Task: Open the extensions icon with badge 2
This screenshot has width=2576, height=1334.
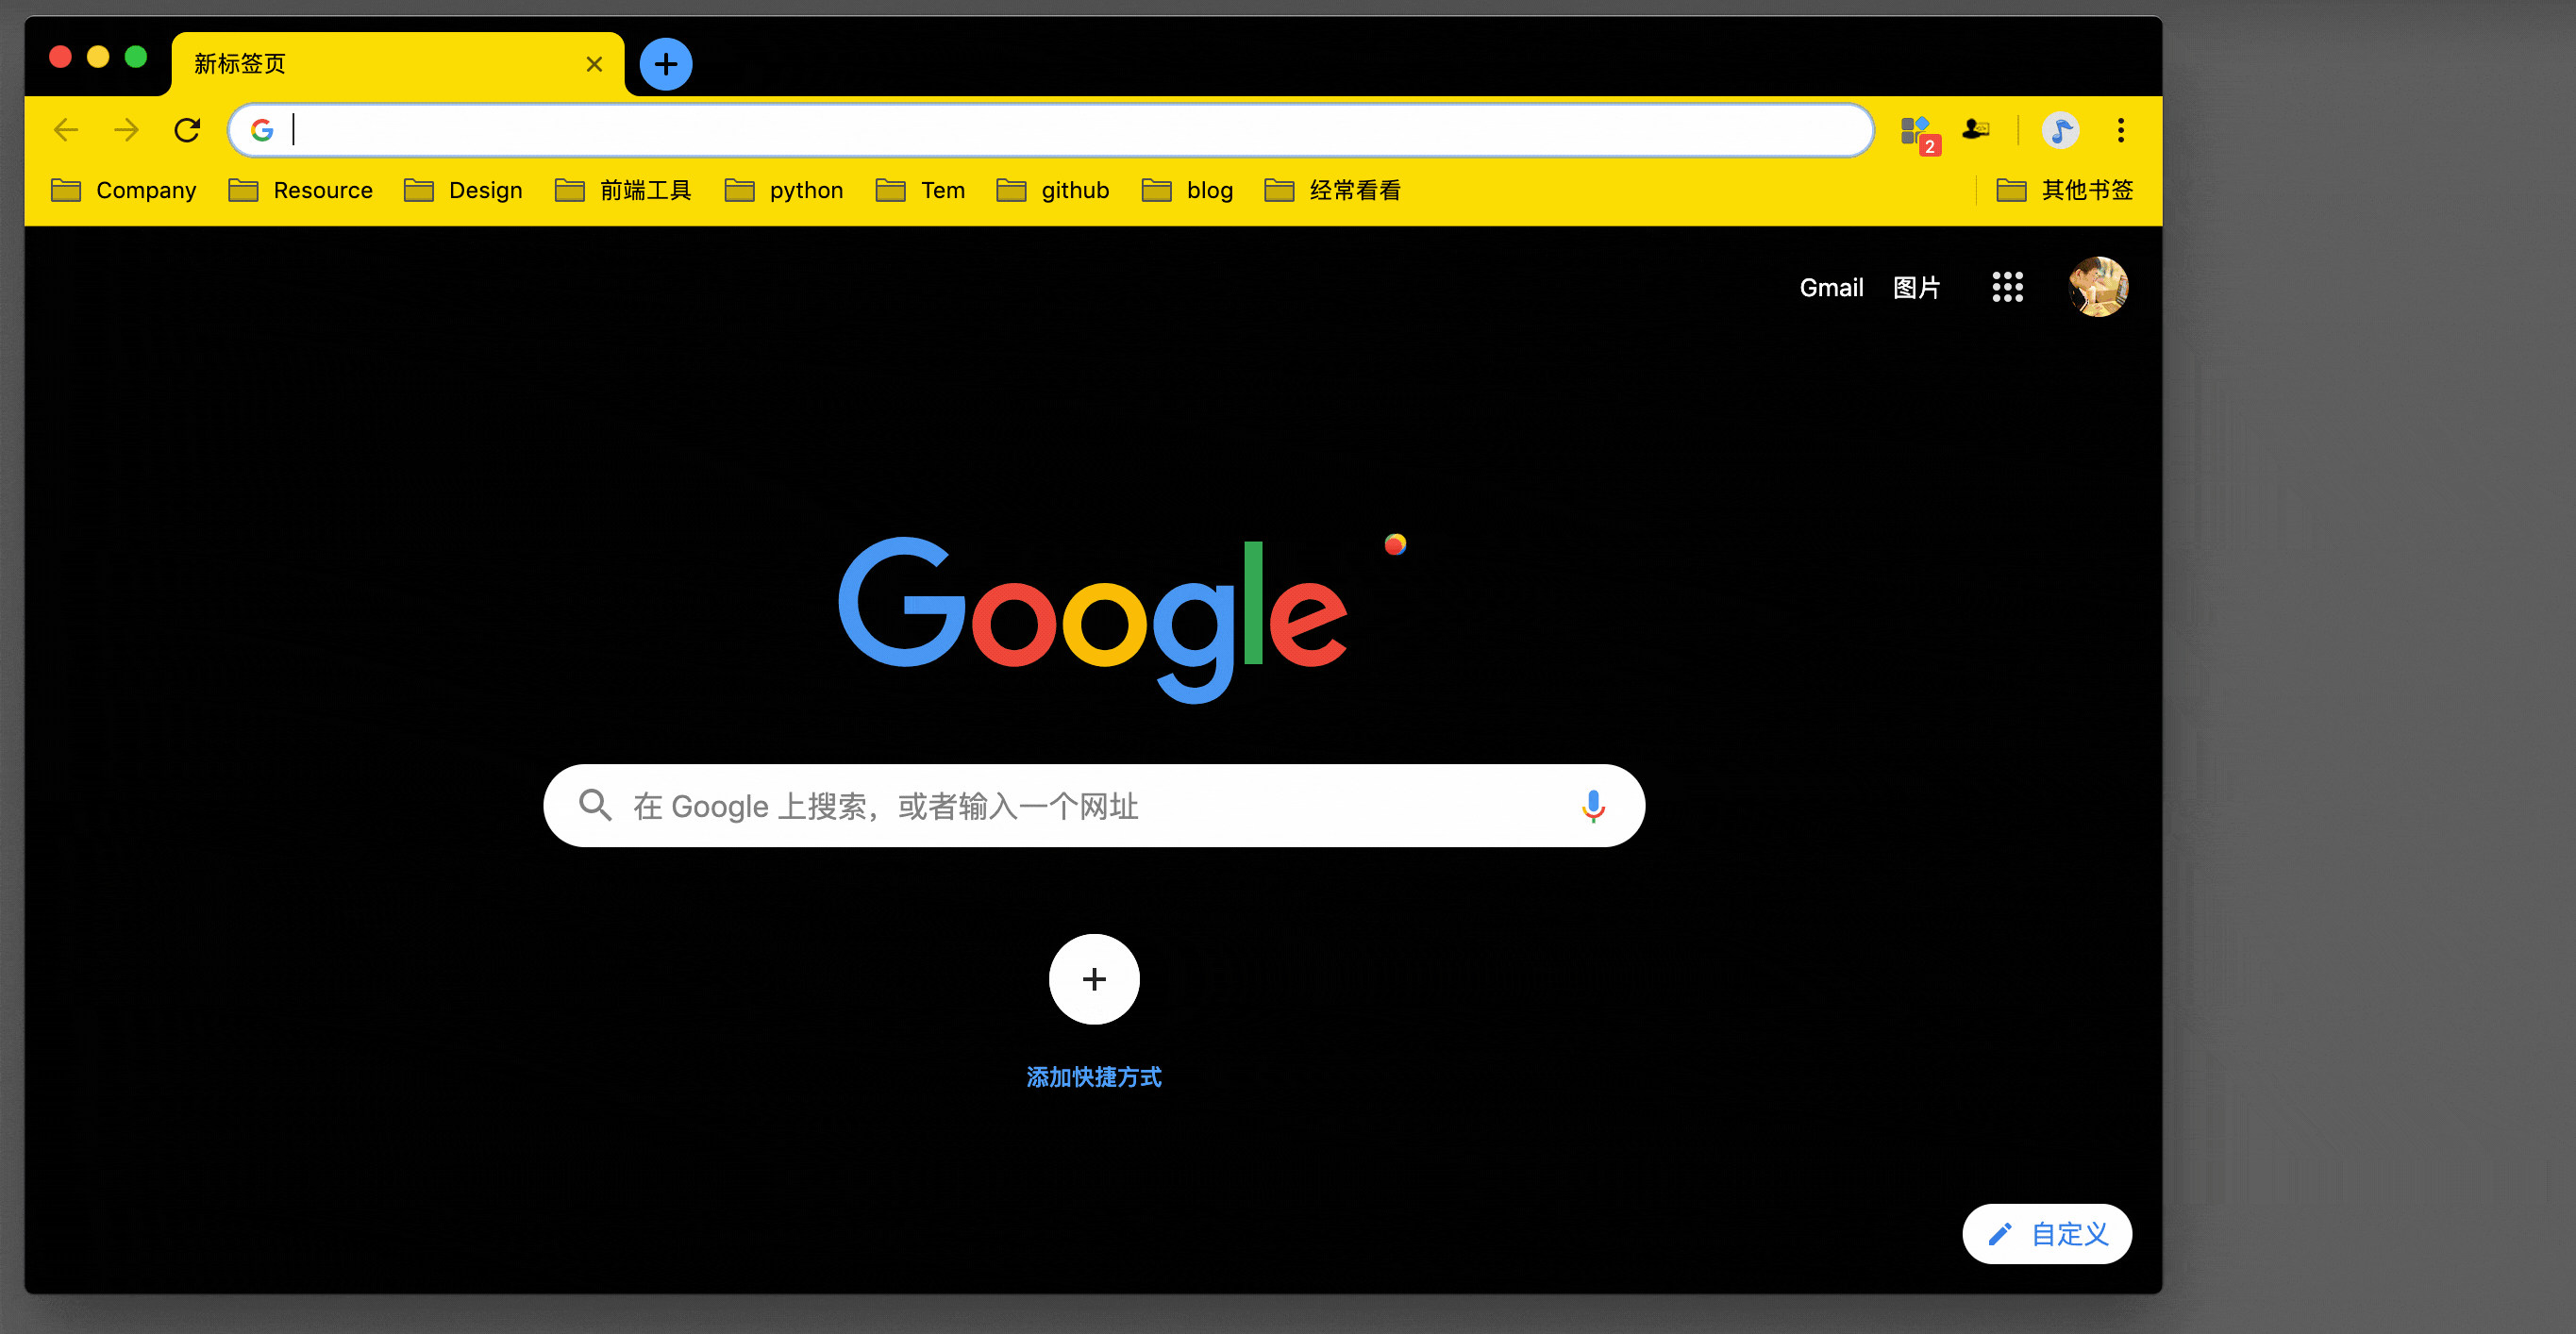Action: [x=1917, y=130]
